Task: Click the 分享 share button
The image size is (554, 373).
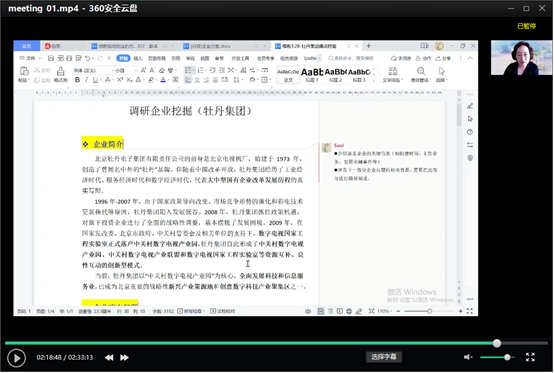Action: (x=443, y=58)
